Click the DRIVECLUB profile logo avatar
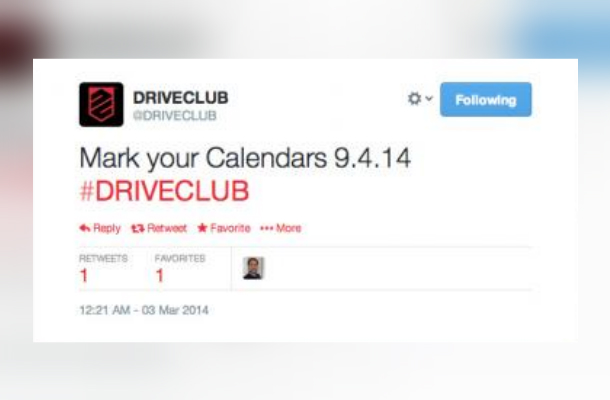610x400 pixels. pos(101,104)
